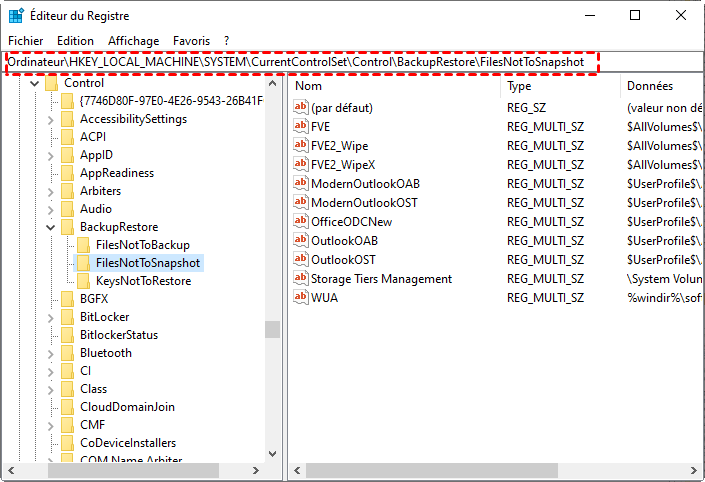
Task: Click the folder icon of BackupRestore
Action: click(x=67, y=227)
